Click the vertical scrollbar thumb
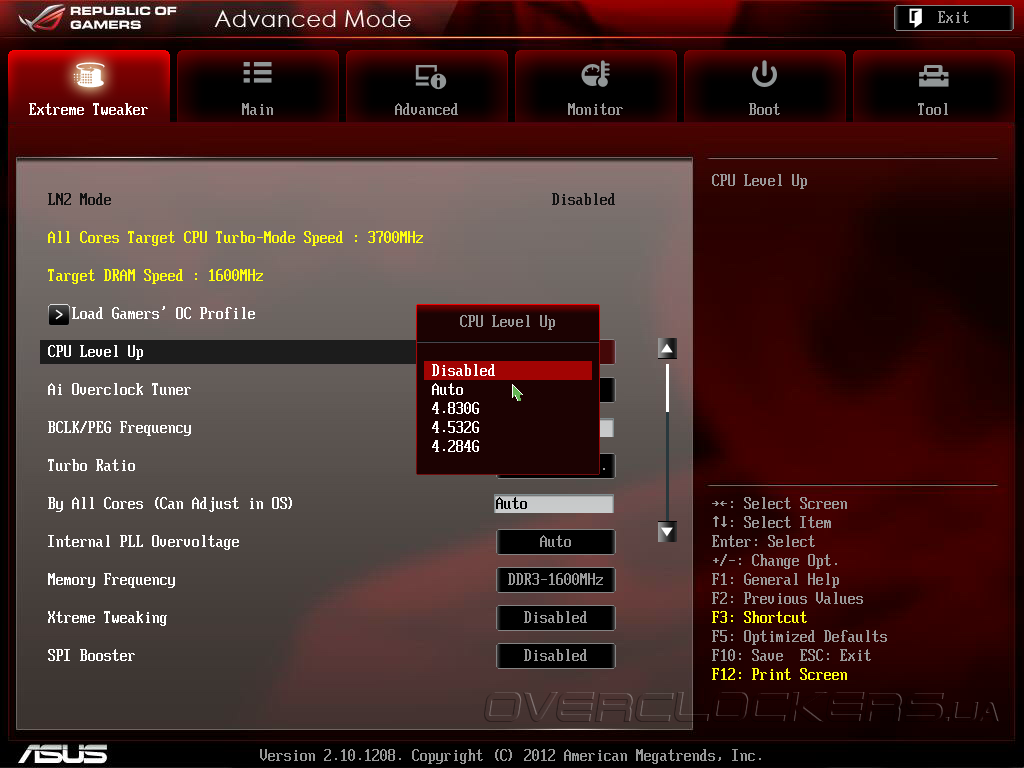Screen dimensions: 1024x768 tap(667, 389)
